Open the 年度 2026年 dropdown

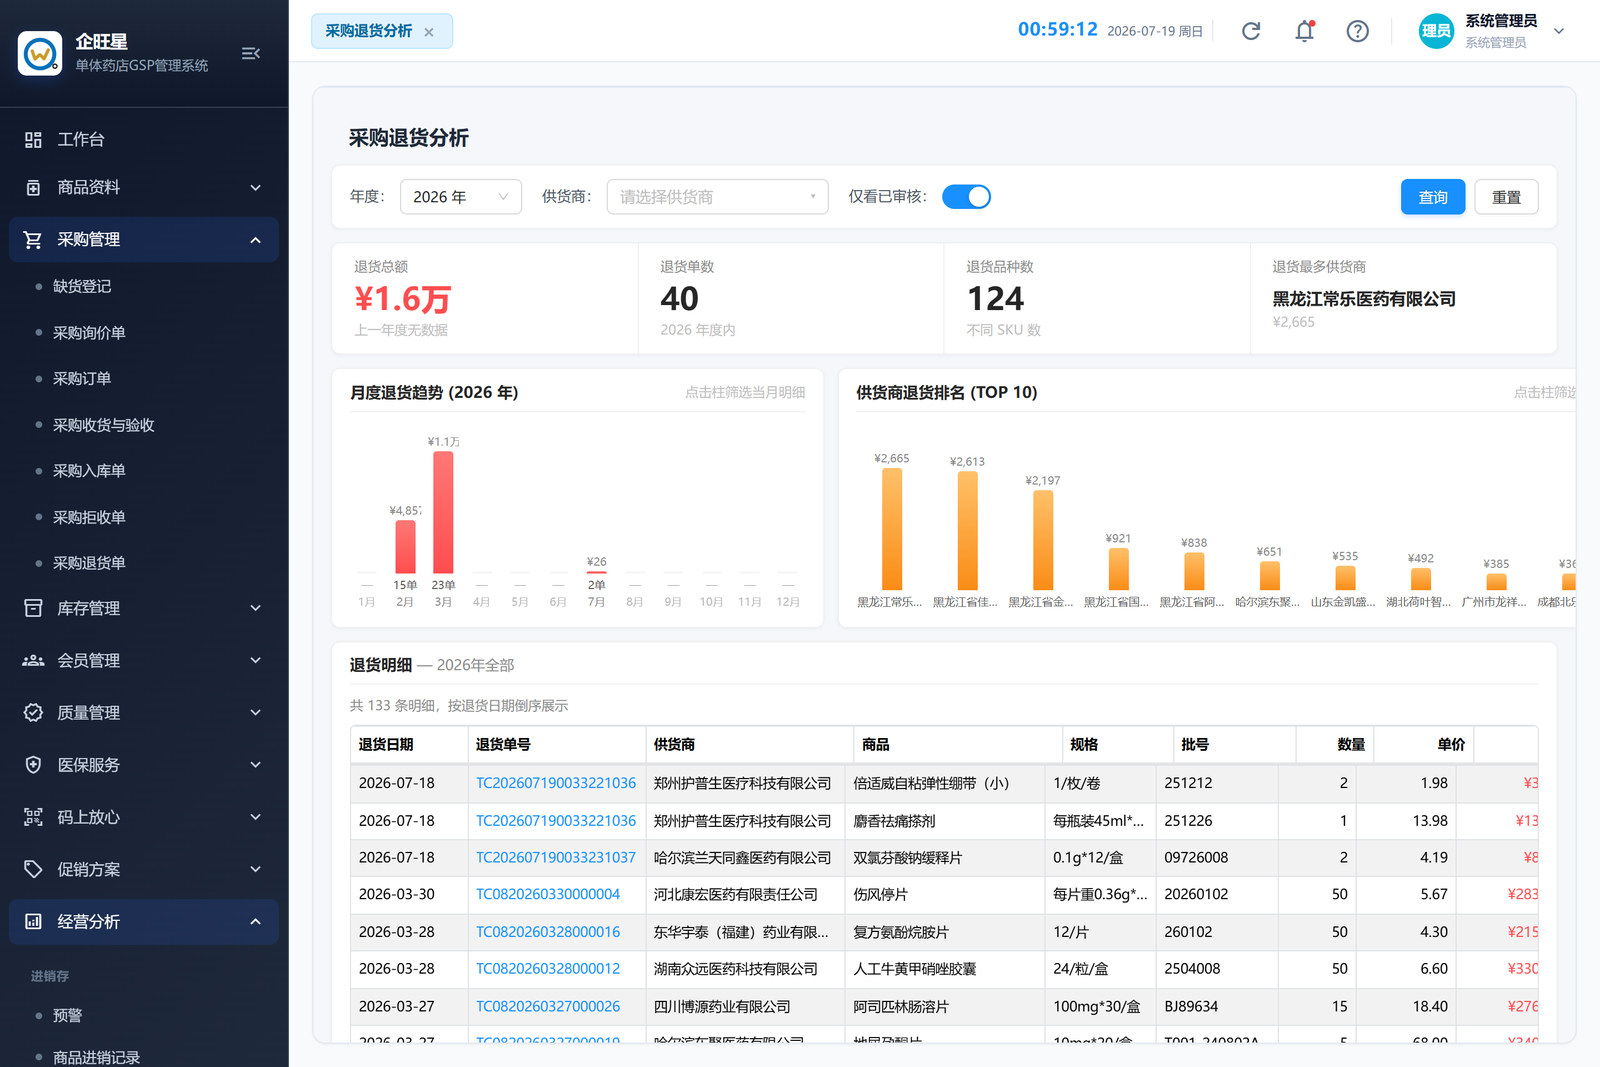click(461, 197)
